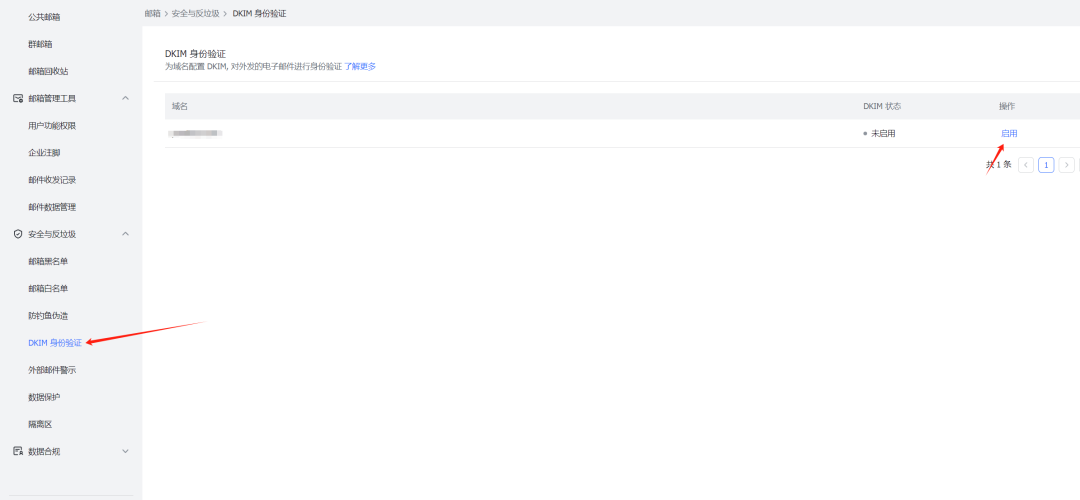Go to the next page arrow

[1066, 165]
